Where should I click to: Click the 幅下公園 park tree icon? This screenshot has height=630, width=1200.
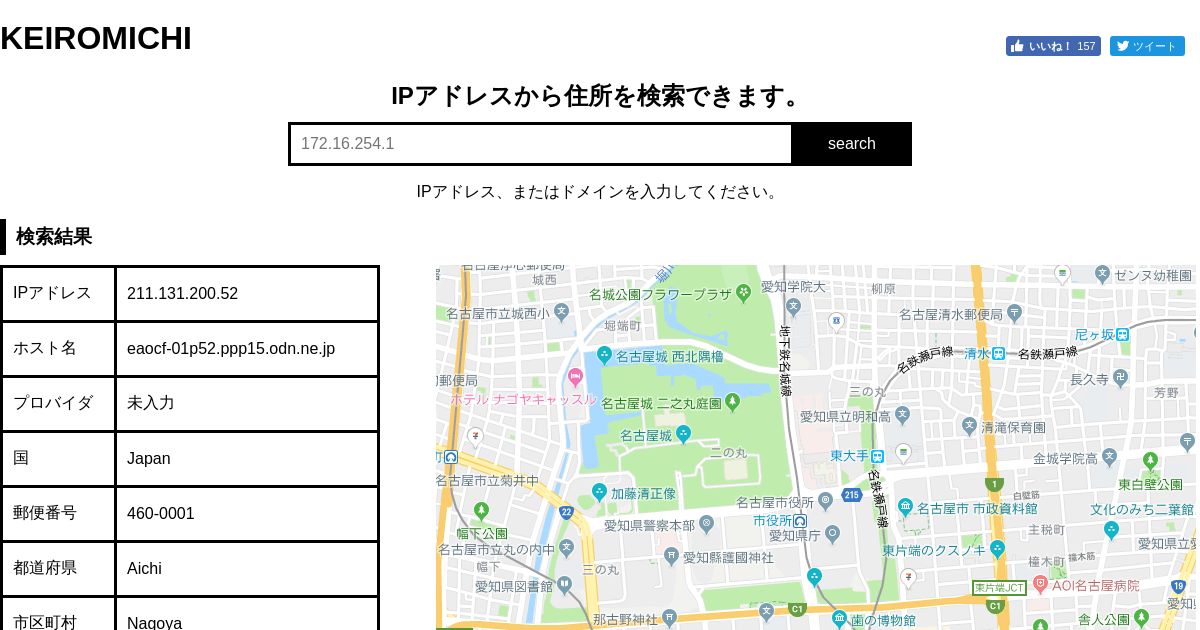click(x=481, y=512)
